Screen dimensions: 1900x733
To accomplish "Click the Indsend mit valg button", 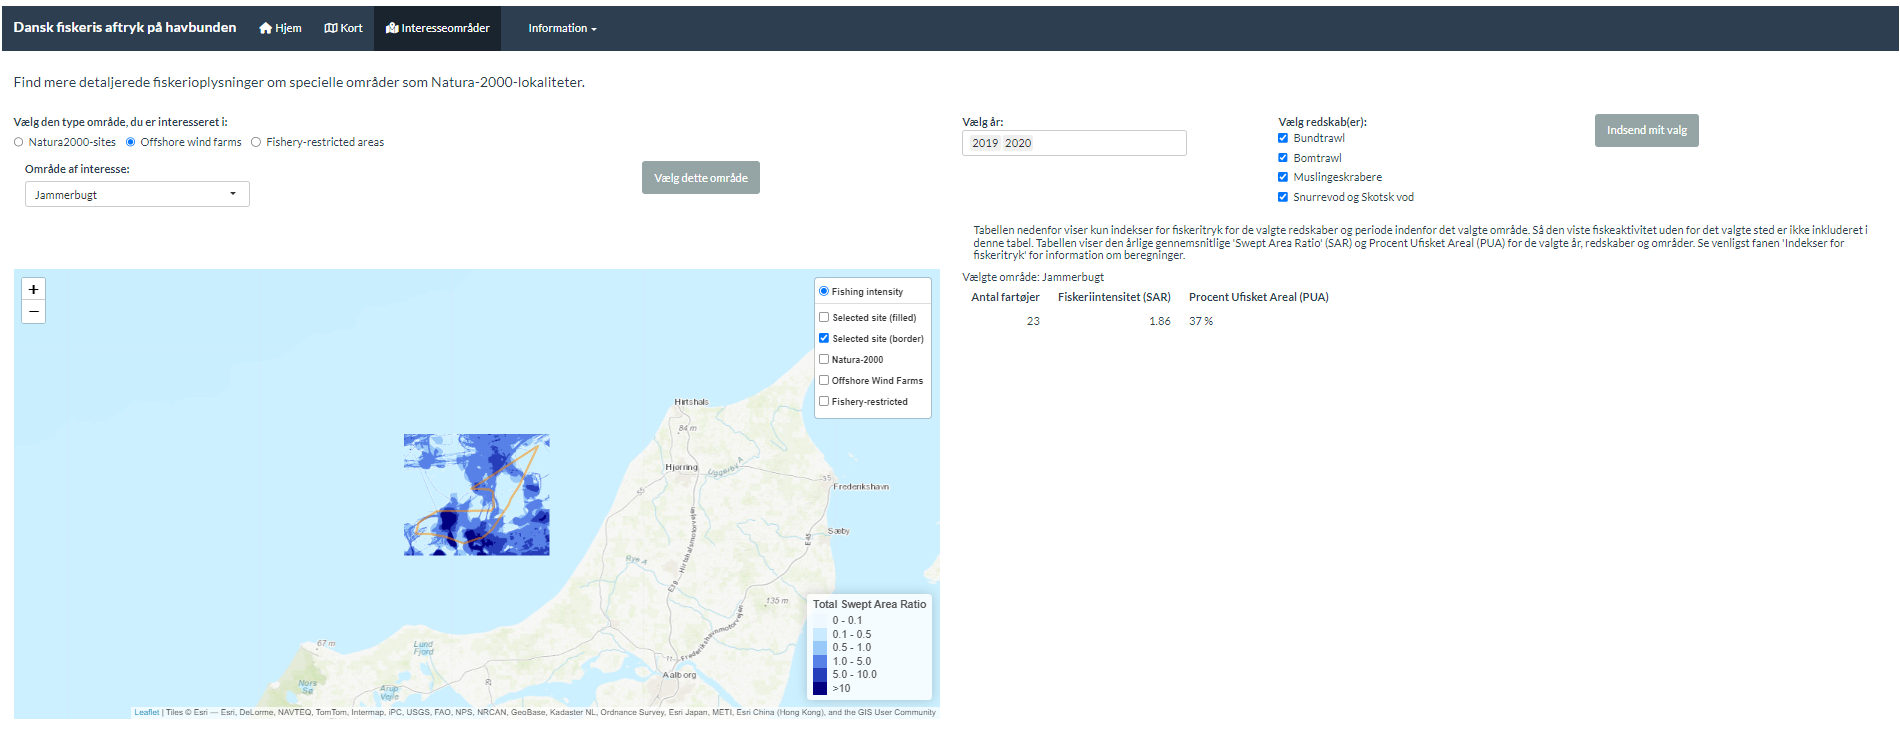I will coord(1646,130).
